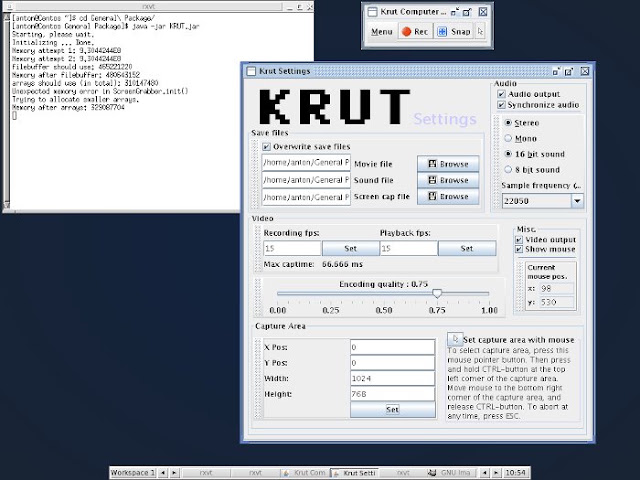Open the Menu in Krut Computer window

pyautogui.click(x=382, y=31)
